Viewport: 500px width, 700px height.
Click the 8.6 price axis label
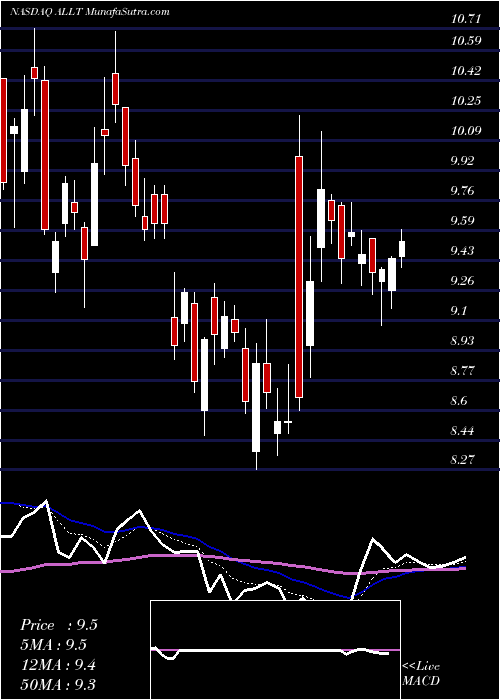coord(460,401)
